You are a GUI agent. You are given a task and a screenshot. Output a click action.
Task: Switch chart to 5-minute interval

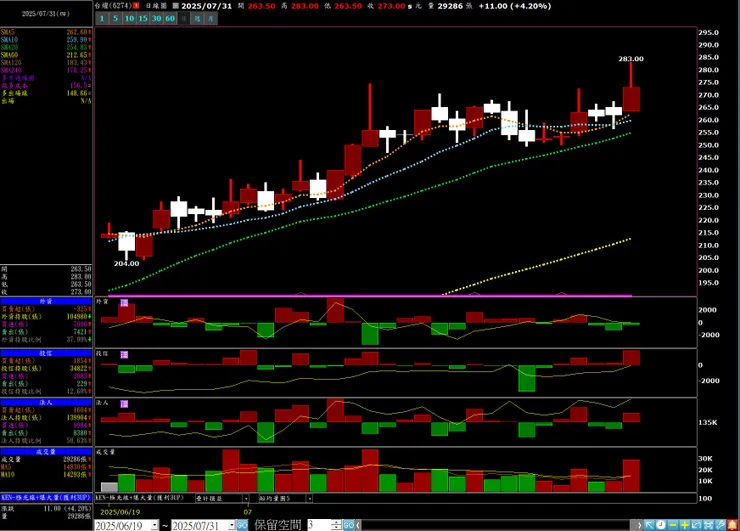(115, 18)
